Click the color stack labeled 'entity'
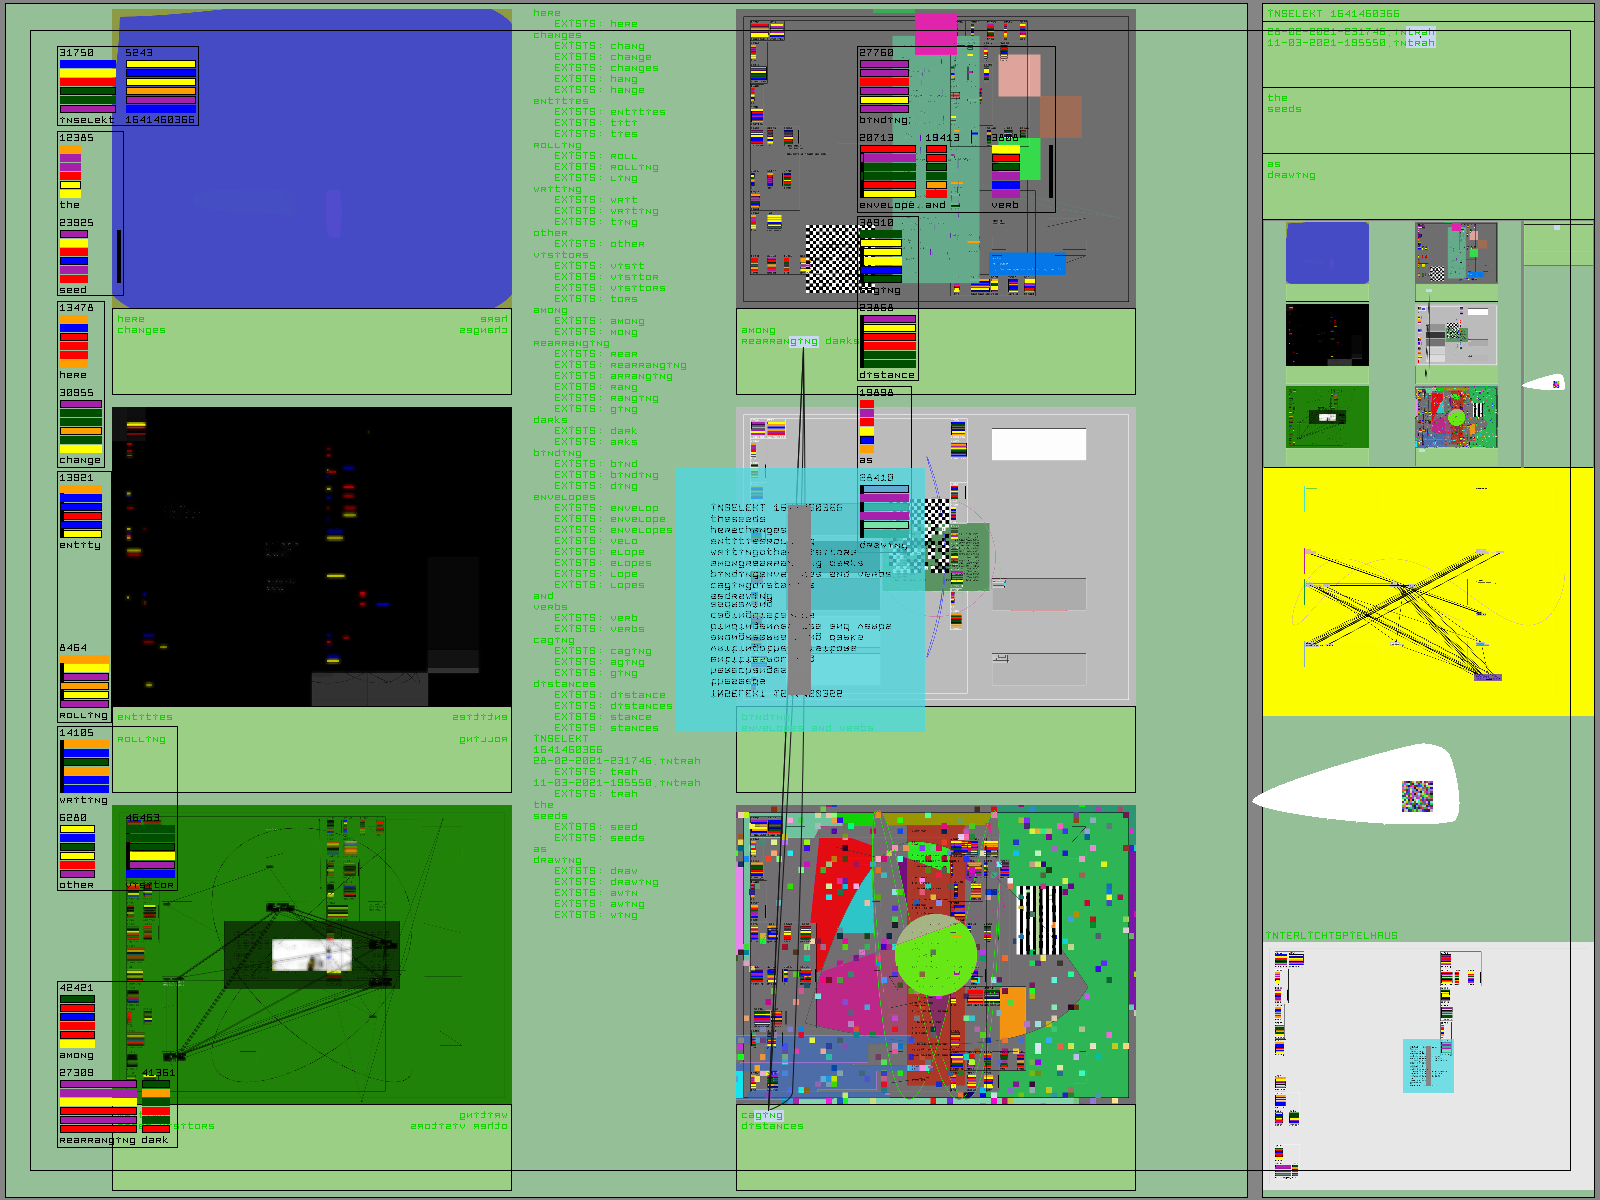Image resolution: width=1600 pixels, height=1200 pixels. [x=80, y=512]
